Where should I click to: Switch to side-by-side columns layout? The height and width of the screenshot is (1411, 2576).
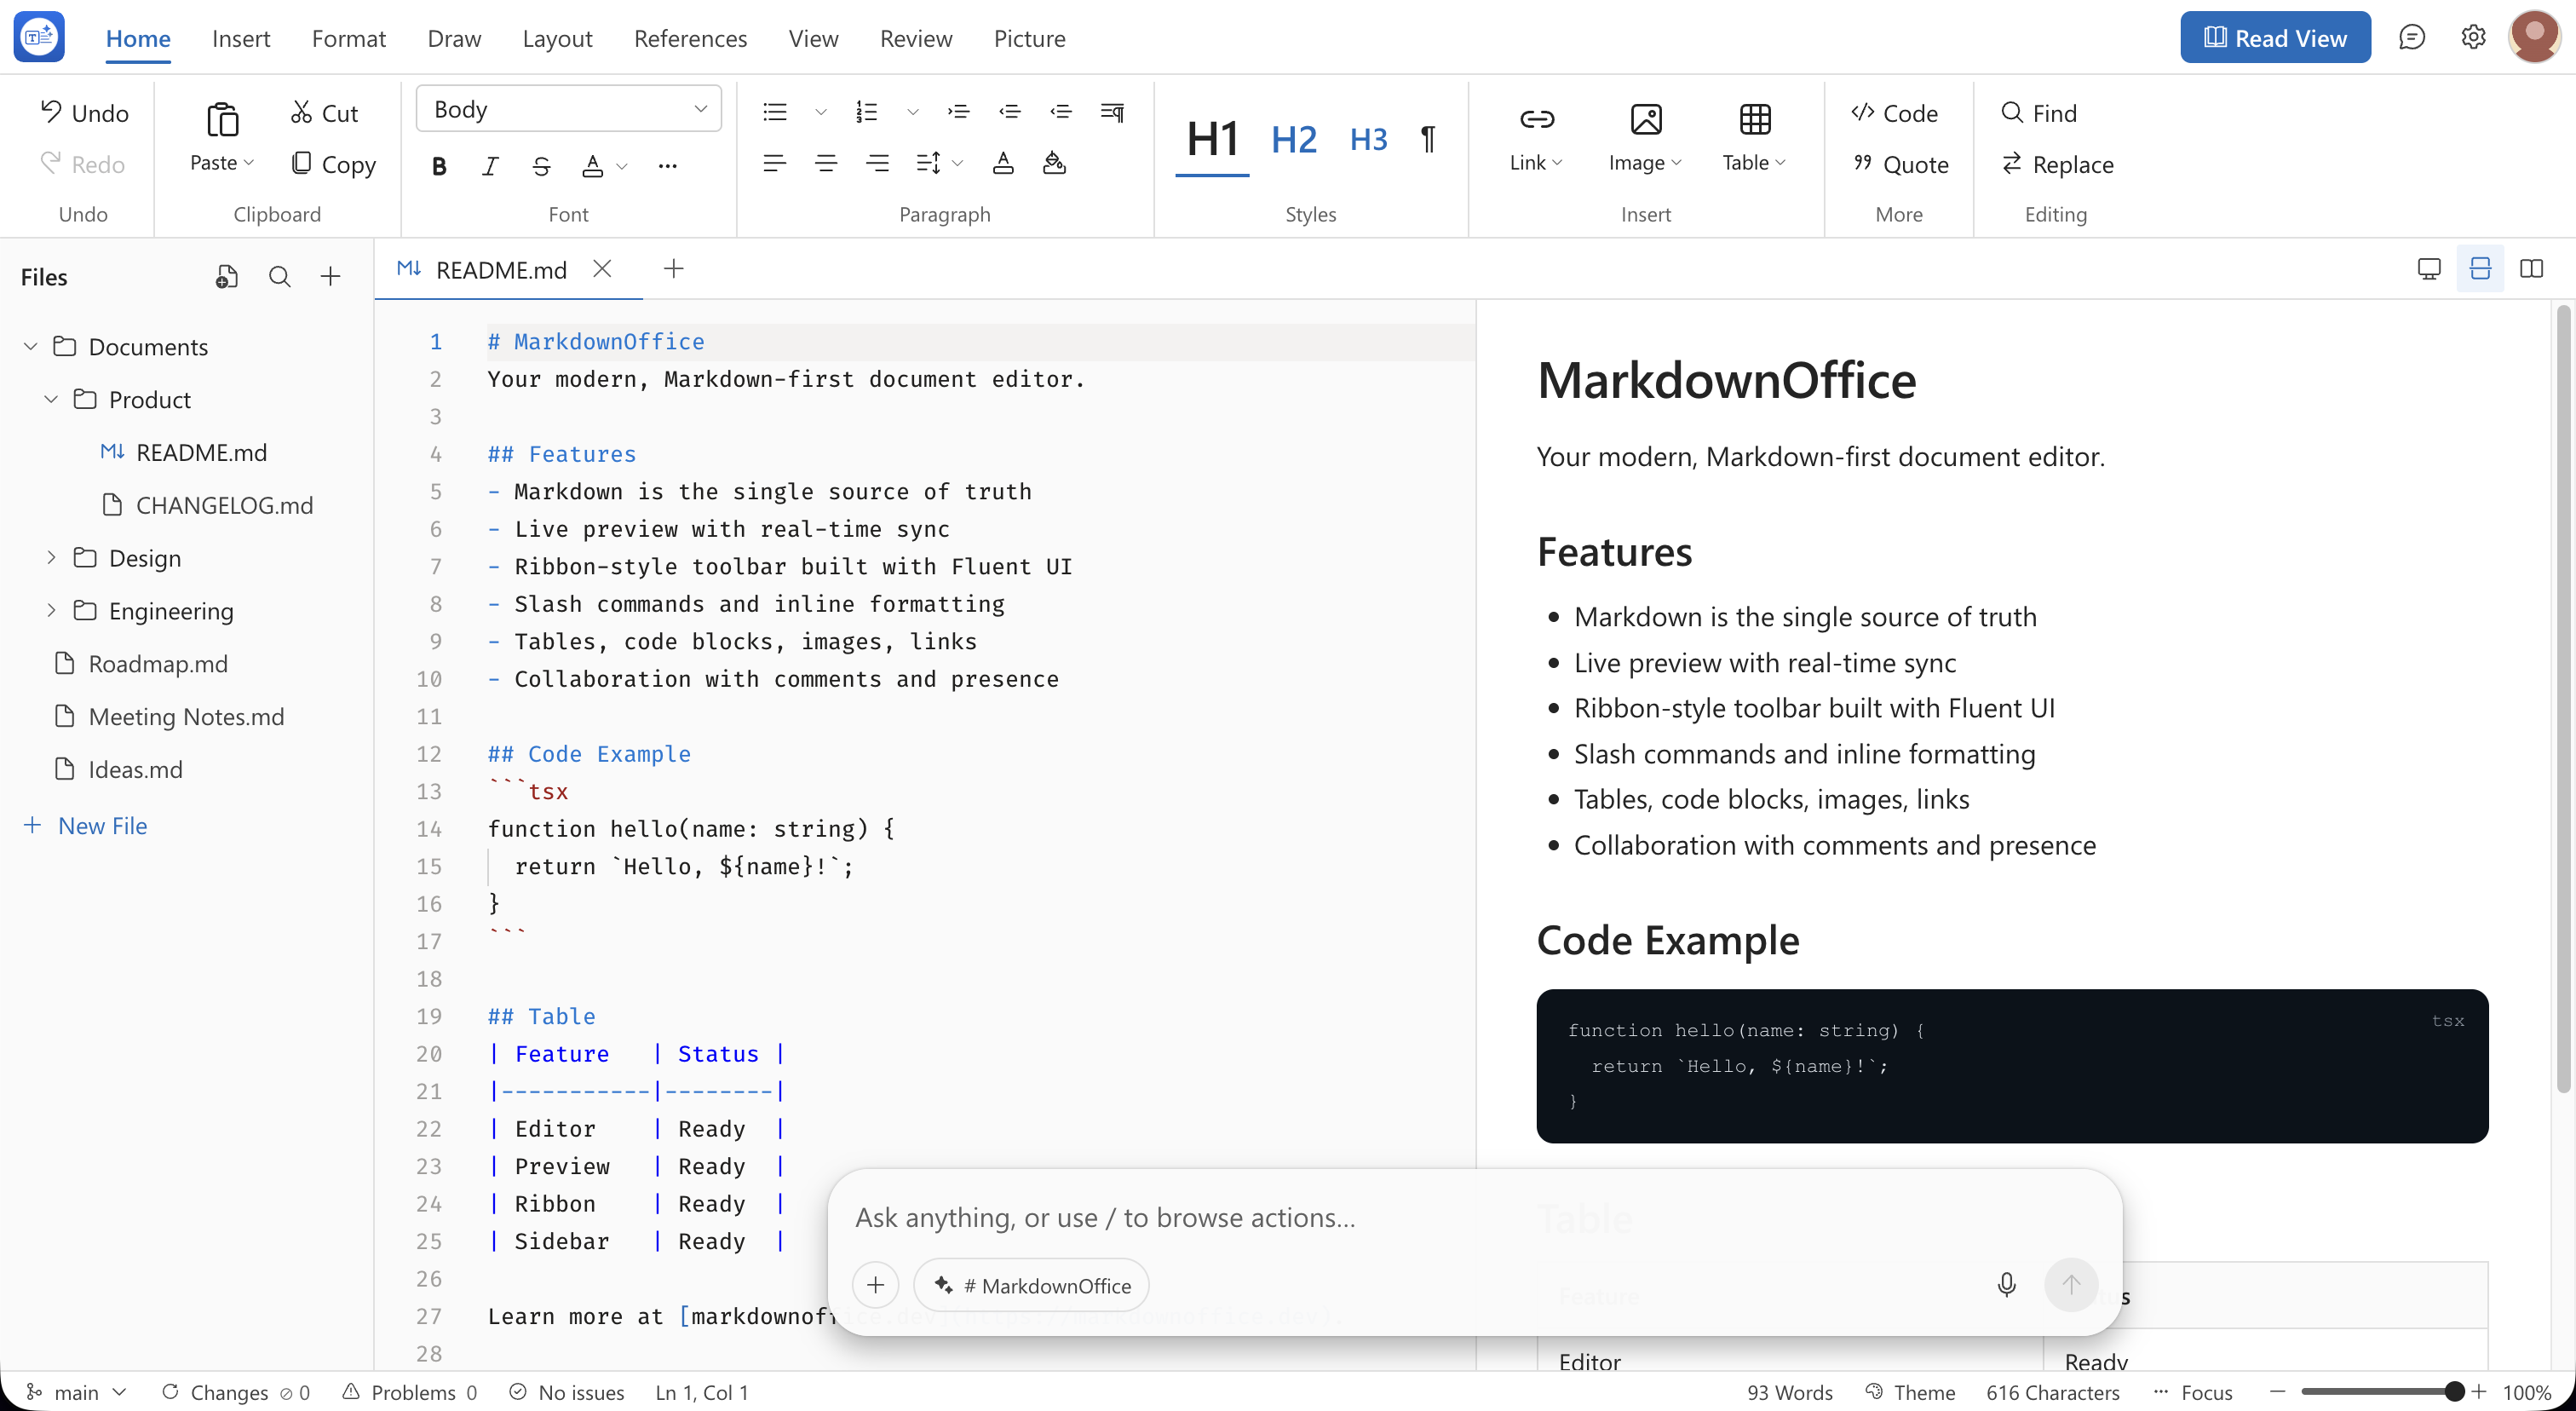pos(2531,268)
